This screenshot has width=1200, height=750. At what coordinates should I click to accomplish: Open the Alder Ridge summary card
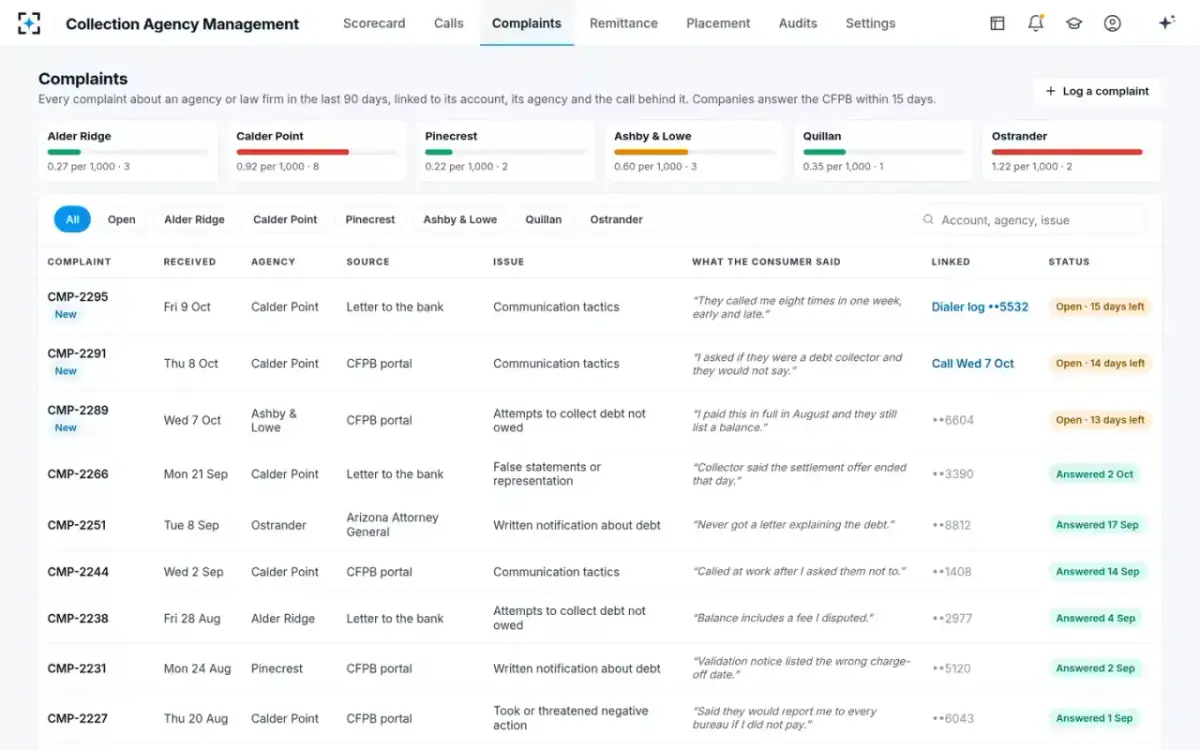pyautogui.click(x=128, y=151)
